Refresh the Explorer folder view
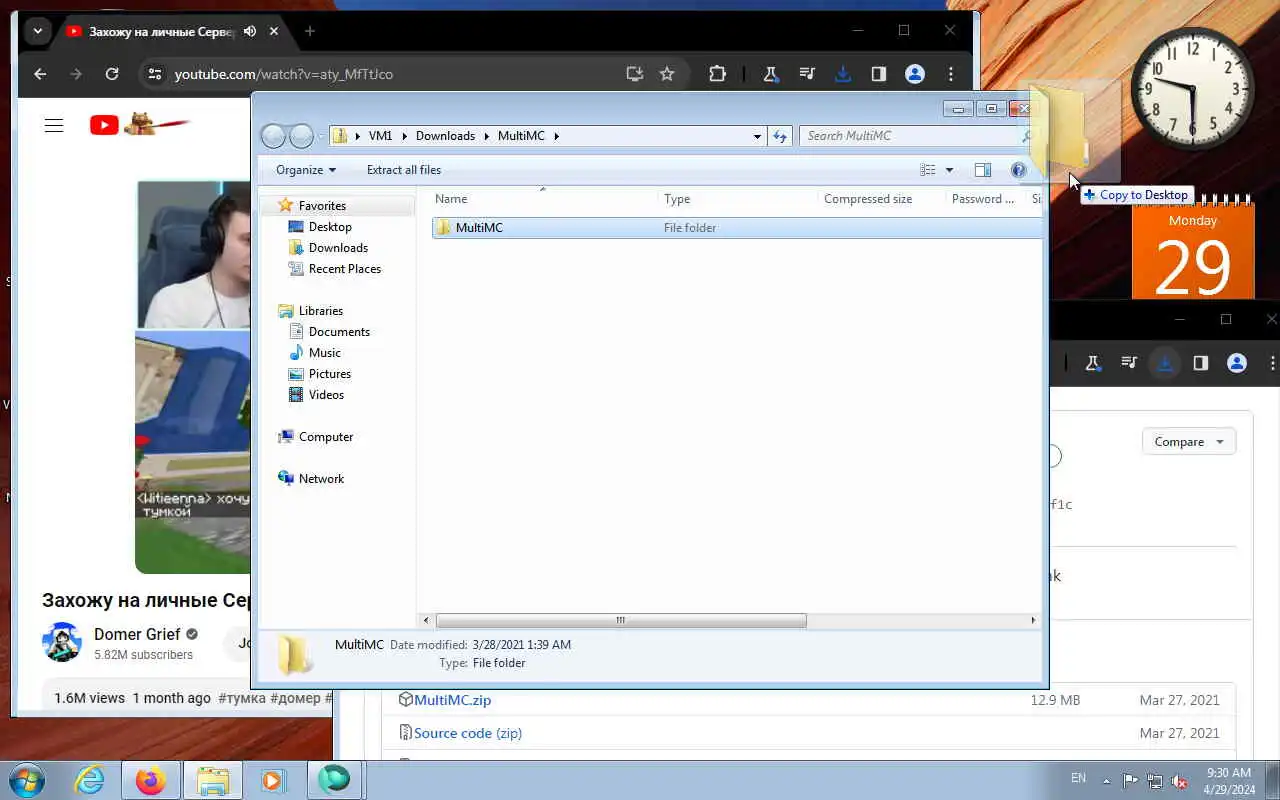The image size is (1280, 800). (x=780, y=136)
